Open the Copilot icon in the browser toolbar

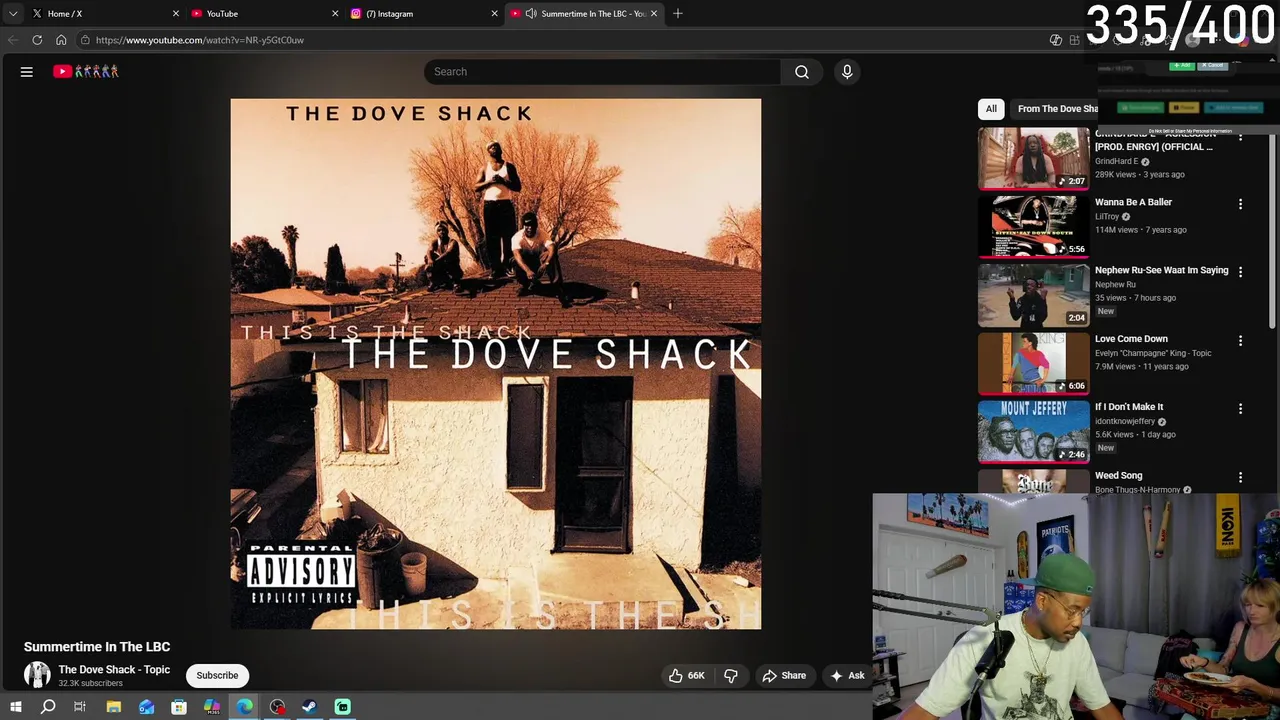pos(1056,40)
